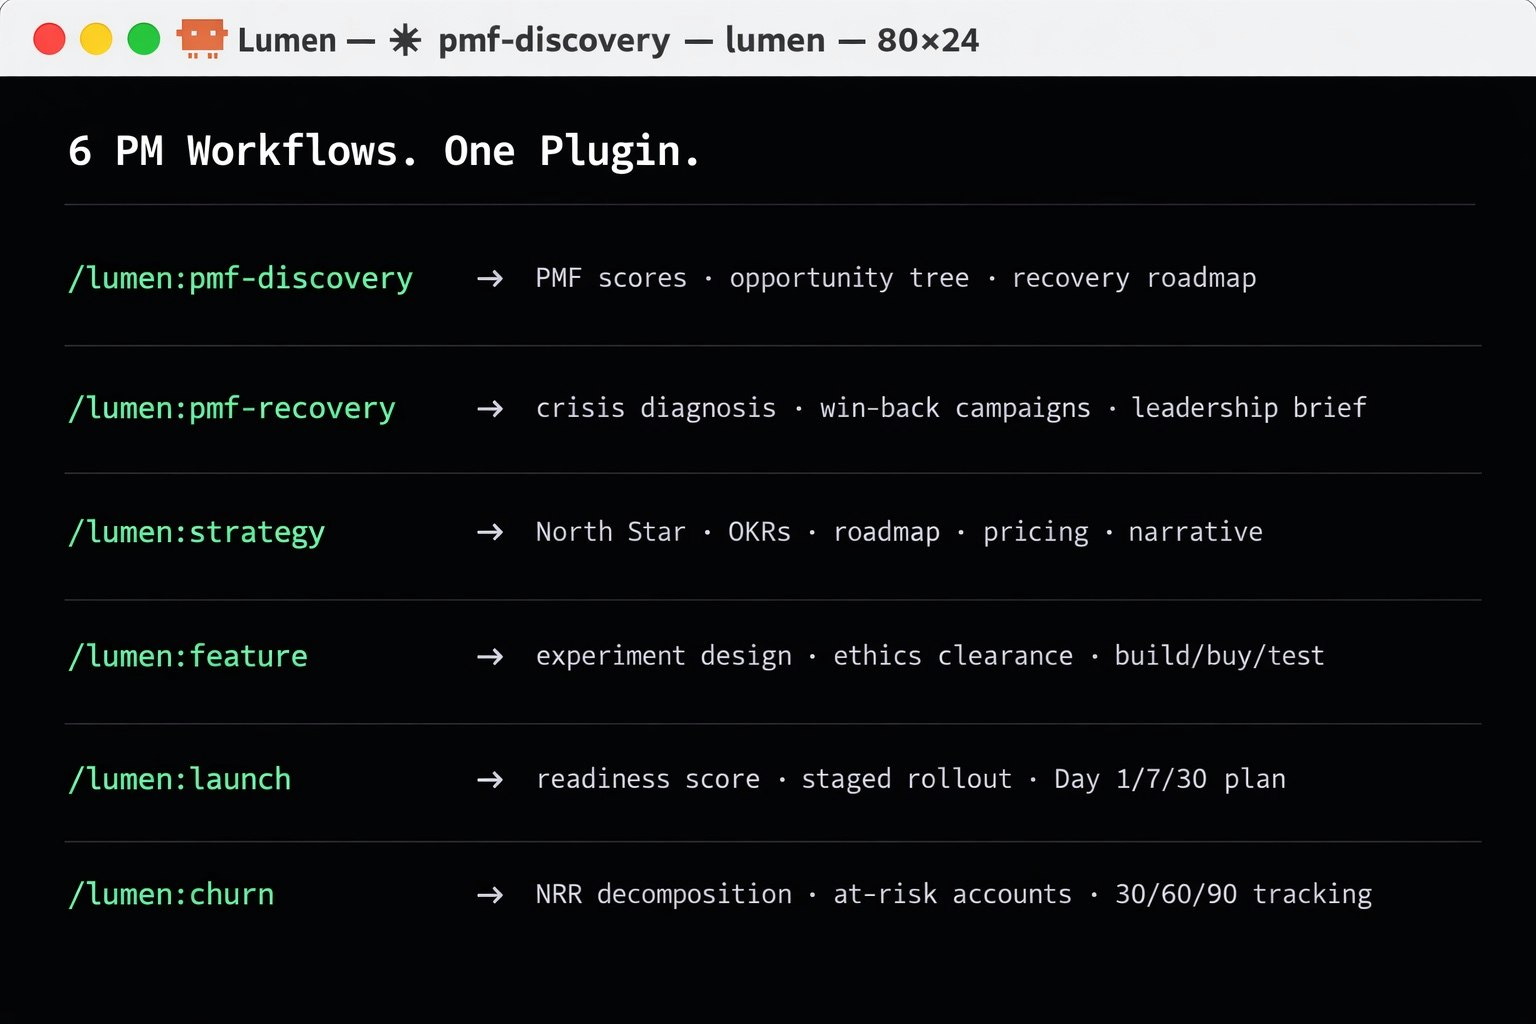Click 'North Star' in the strategy row
Image resolution: width=1536 pixels, height=1024 pixels.
point(610,533)
